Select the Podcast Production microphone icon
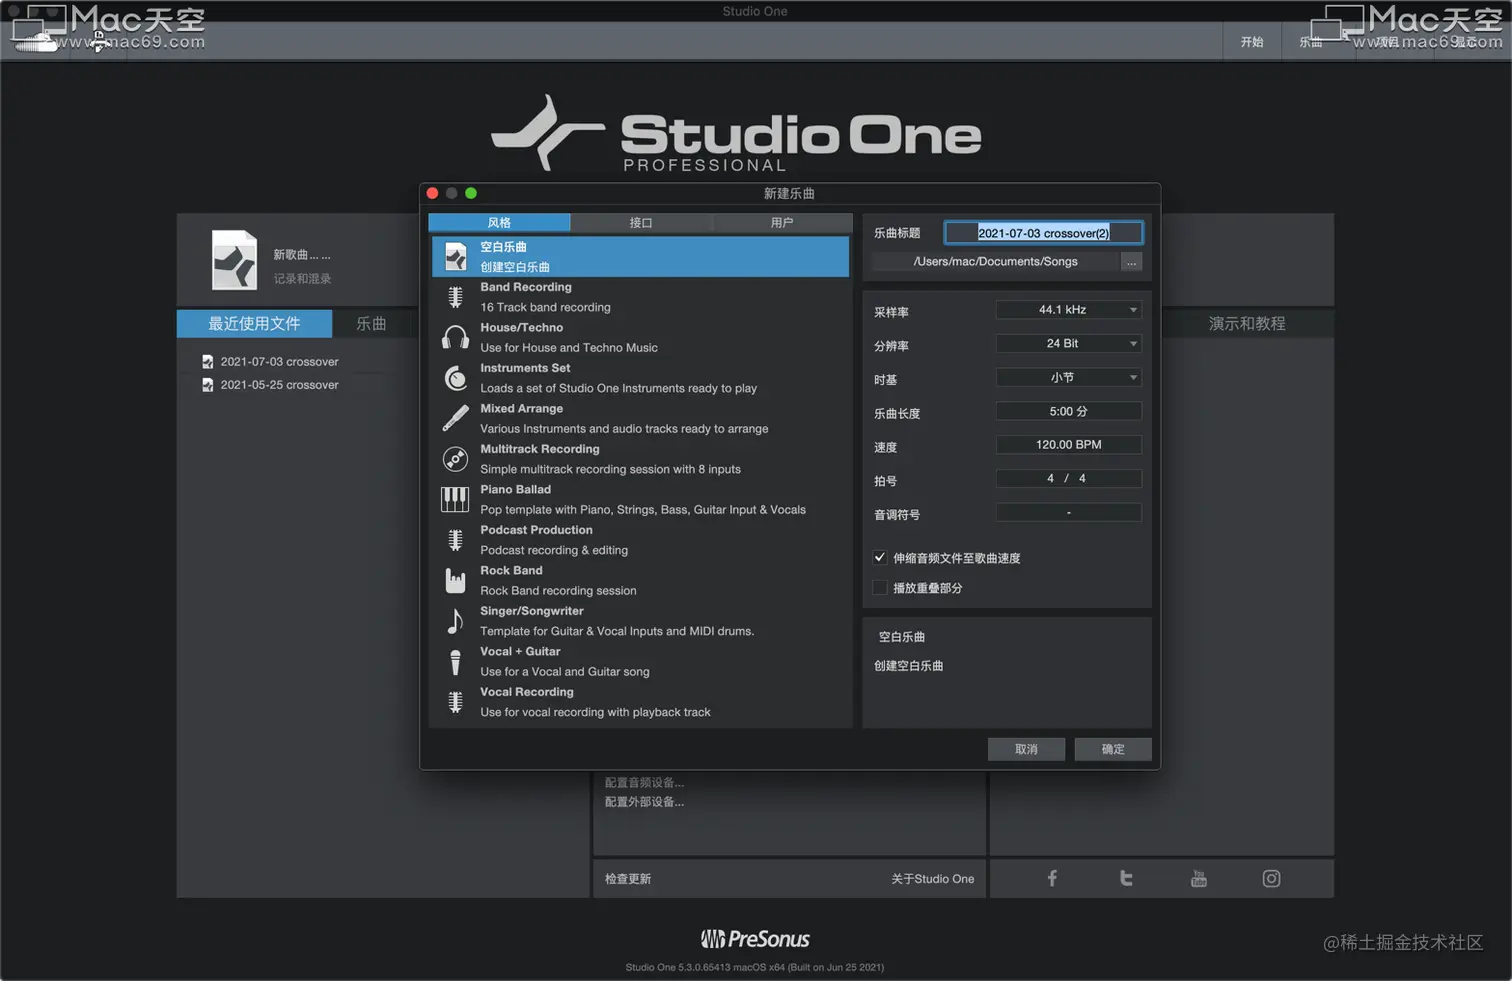The width and height of the screenshot is (1512, 981). [x=455, y=540]
